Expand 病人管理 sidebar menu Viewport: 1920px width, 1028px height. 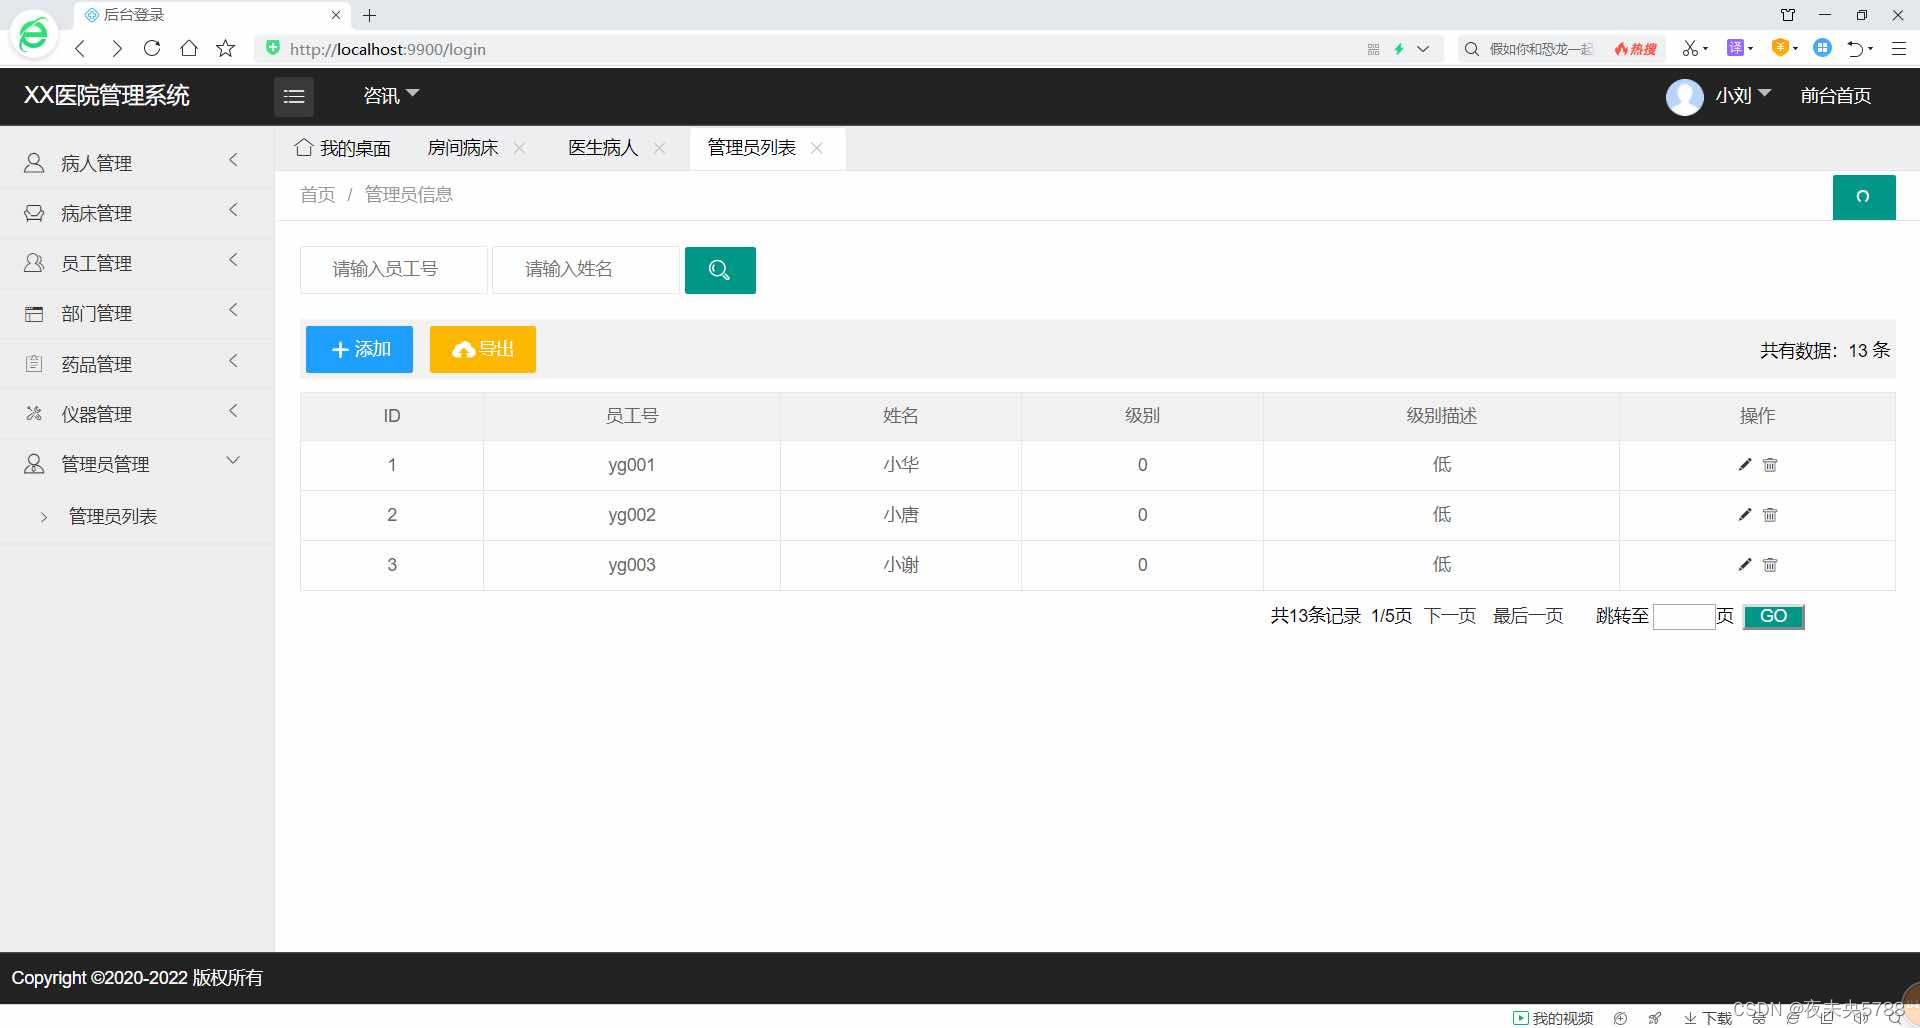click(x=137, y=162)
